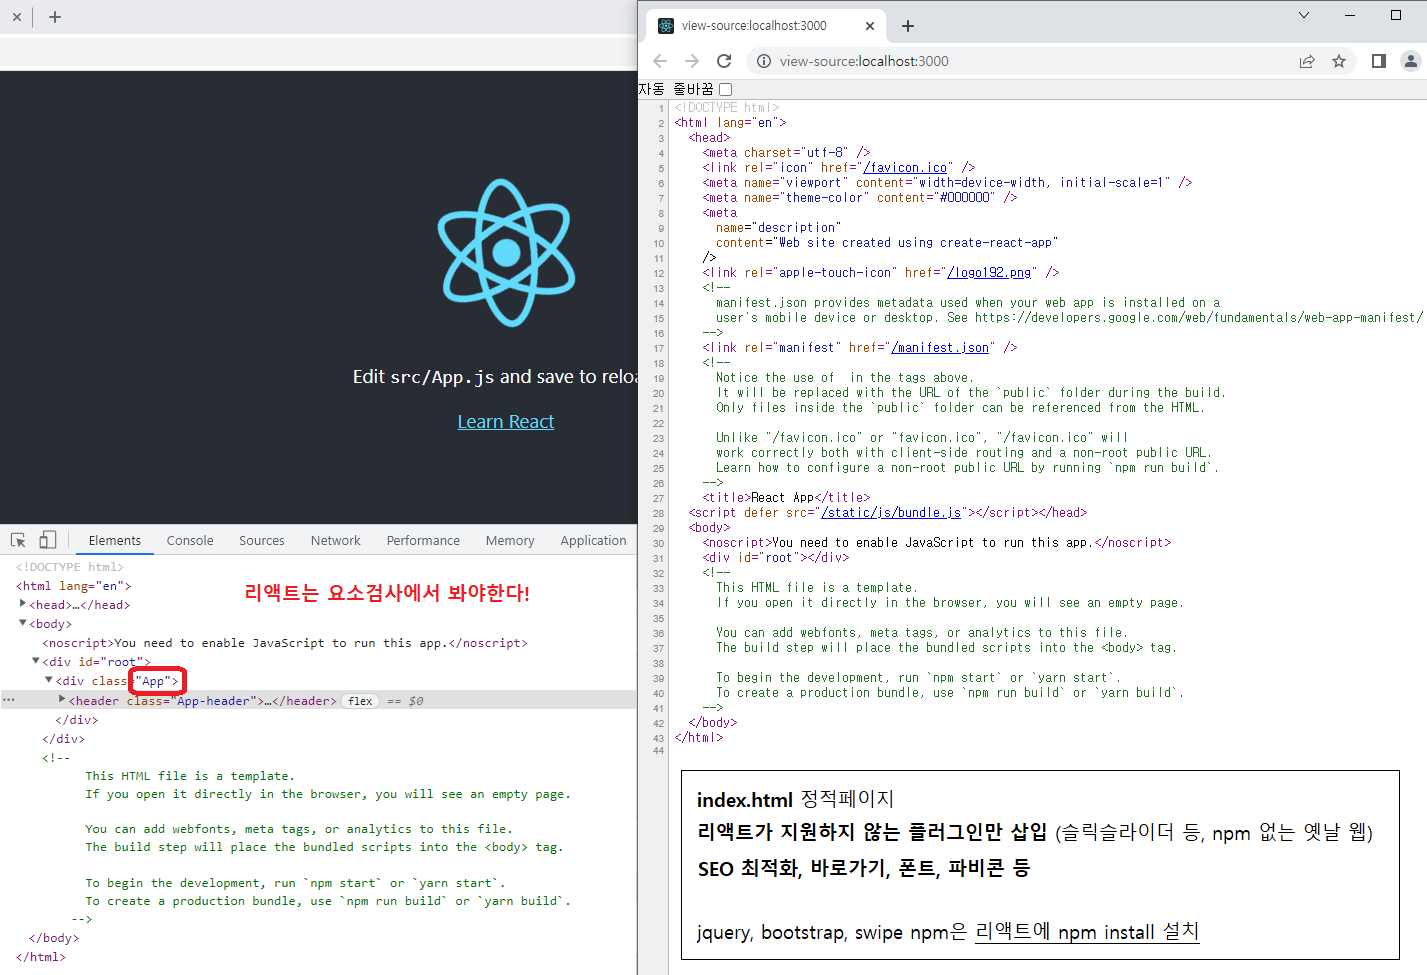The height and width of the screenshot is (975, 1427).
Task: Select the <!DOCTYPE html> row in Elements
Action: [318, 567]
